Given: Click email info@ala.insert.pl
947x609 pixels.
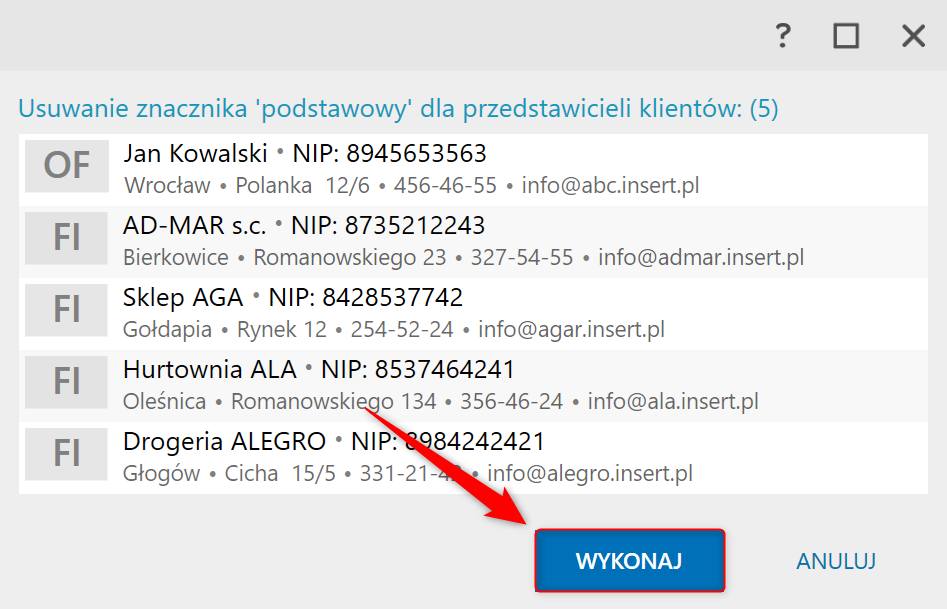Looking at the screenshot, I should click(x=673, y=401).
